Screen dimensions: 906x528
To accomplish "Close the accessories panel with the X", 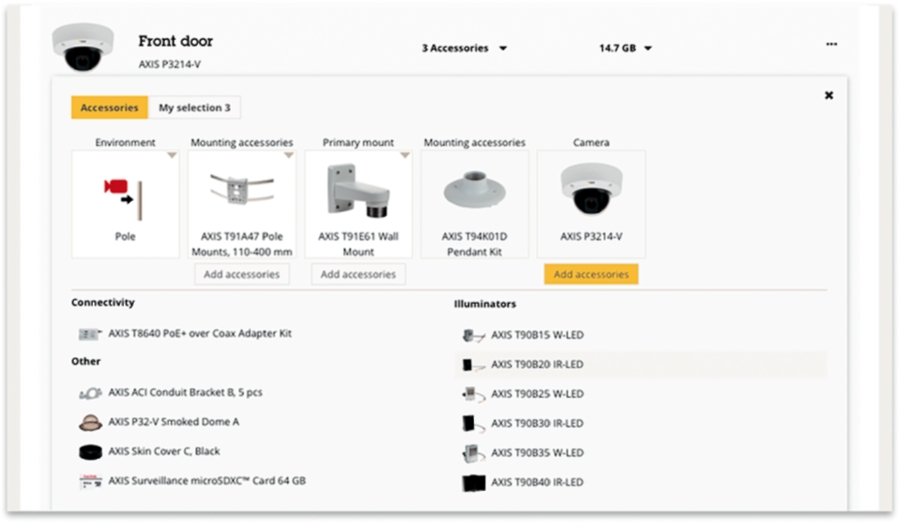I will (829, 95).
